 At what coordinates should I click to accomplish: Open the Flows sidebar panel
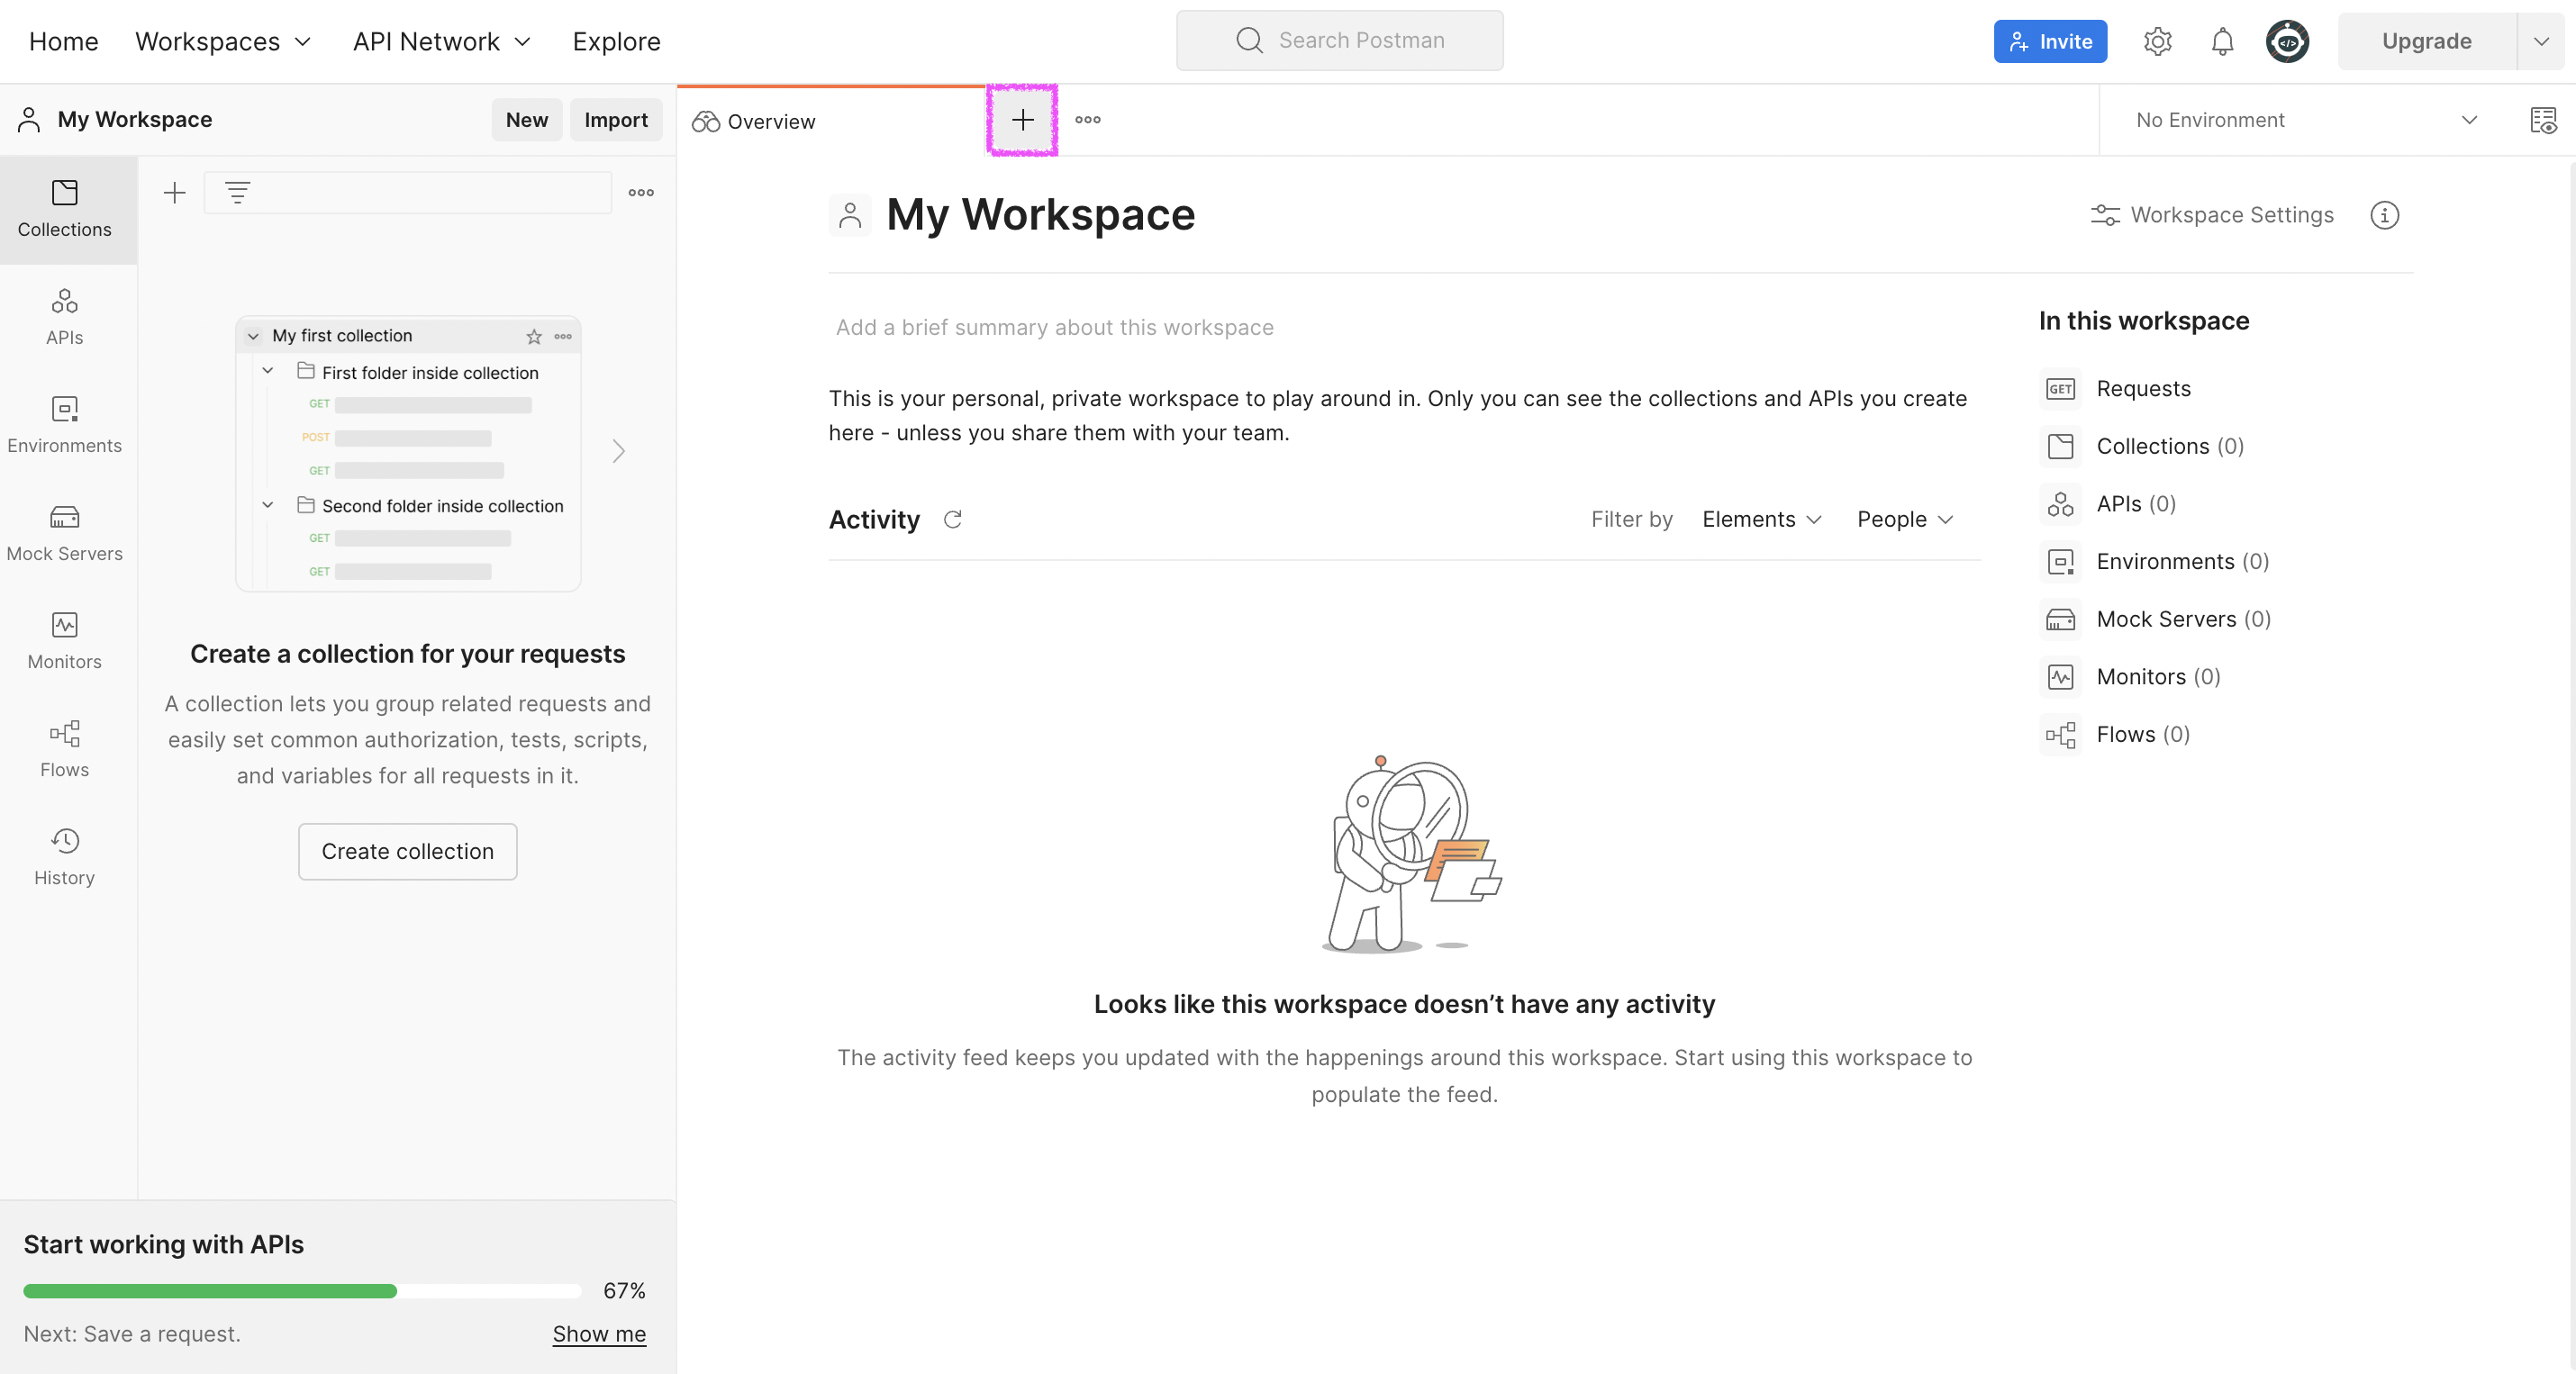click(64, 749)
